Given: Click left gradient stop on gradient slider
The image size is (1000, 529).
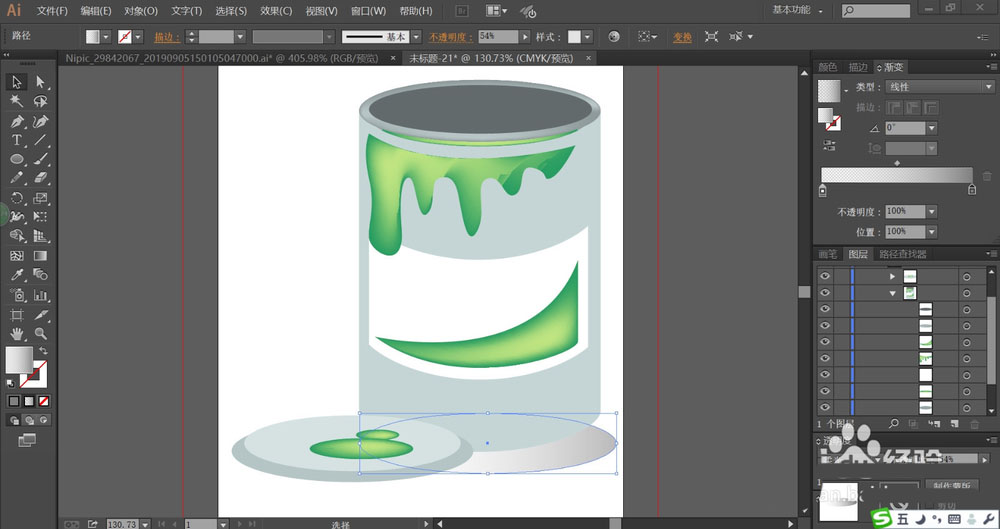Looking at the screenshot, I should pos(823,190).
